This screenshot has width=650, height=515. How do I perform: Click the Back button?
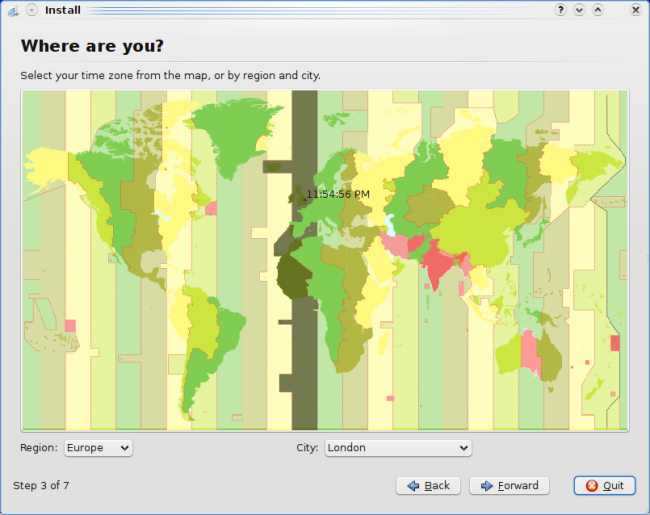tap(428, 486)
